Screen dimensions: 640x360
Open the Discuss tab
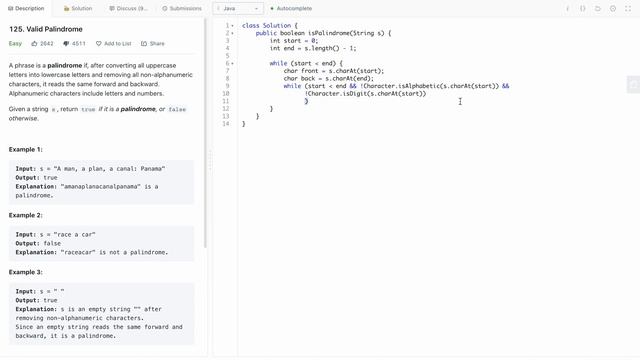click(x=128, y=9)
